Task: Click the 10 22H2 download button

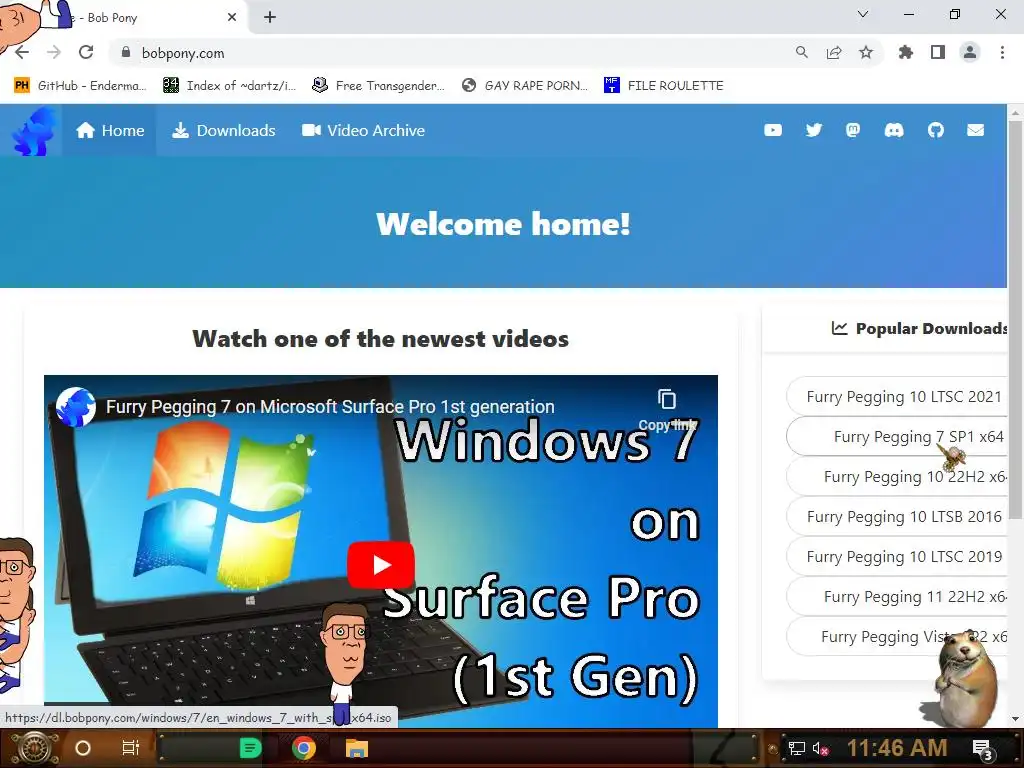Action: (897, 476)
